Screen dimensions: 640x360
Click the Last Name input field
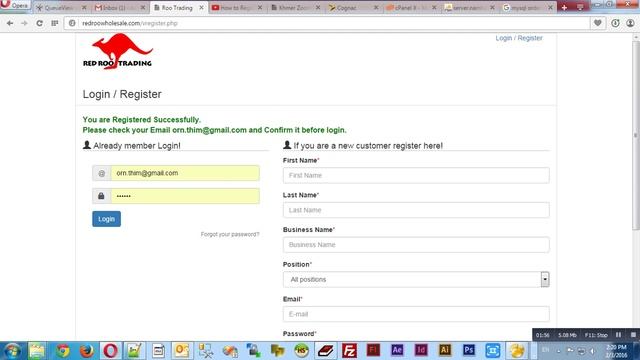(x=416, y=210)
